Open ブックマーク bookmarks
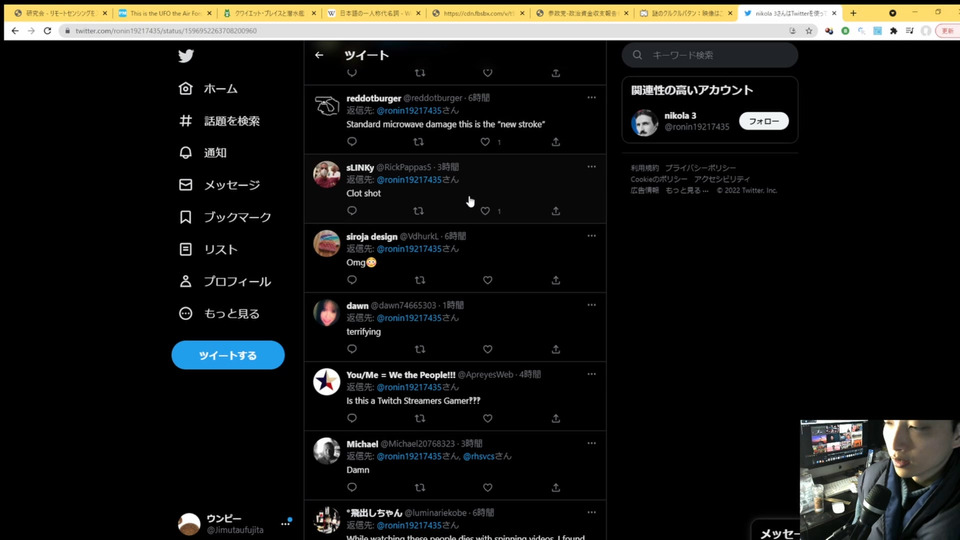Image resolution: width=960 pixels, height=540 pixels. 225,217
